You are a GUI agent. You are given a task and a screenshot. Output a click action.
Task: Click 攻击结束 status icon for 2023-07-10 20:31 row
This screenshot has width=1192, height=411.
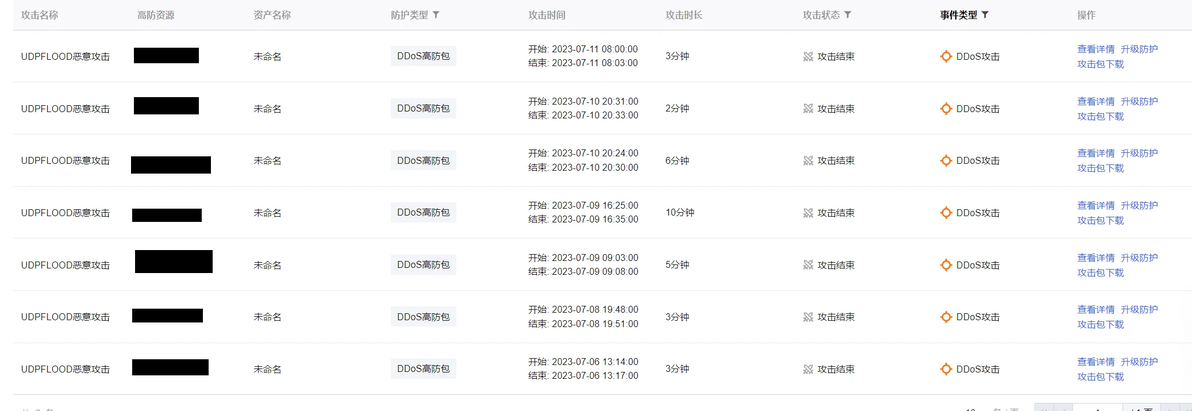click(808, 109)
